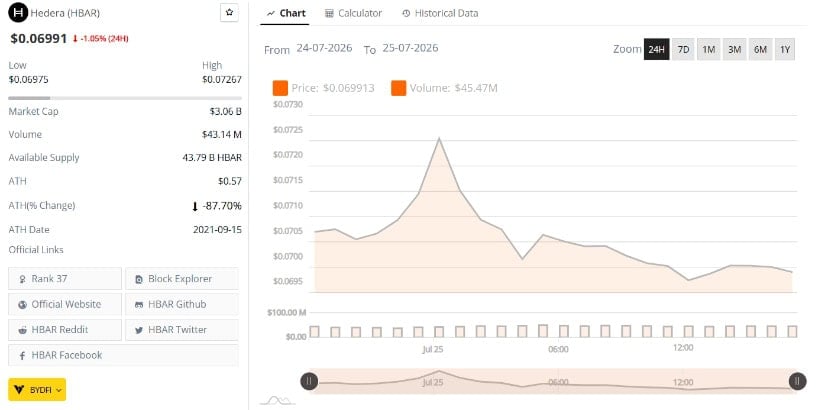Open the Block Explorer link
Image resolution: width=825 pixels, height=410 pixels.
[x=182, y=278]
